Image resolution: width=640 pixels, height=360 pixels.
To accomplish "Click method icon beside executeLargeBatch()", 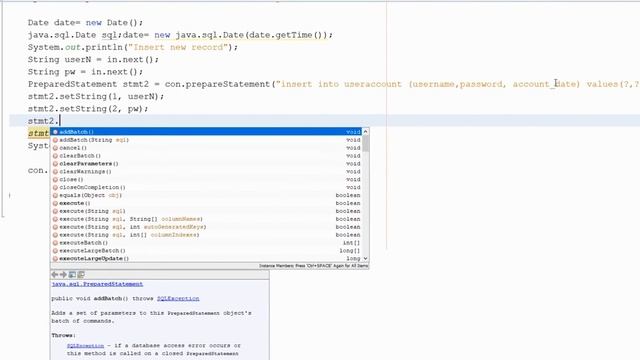I will click(x=56, y=251).
